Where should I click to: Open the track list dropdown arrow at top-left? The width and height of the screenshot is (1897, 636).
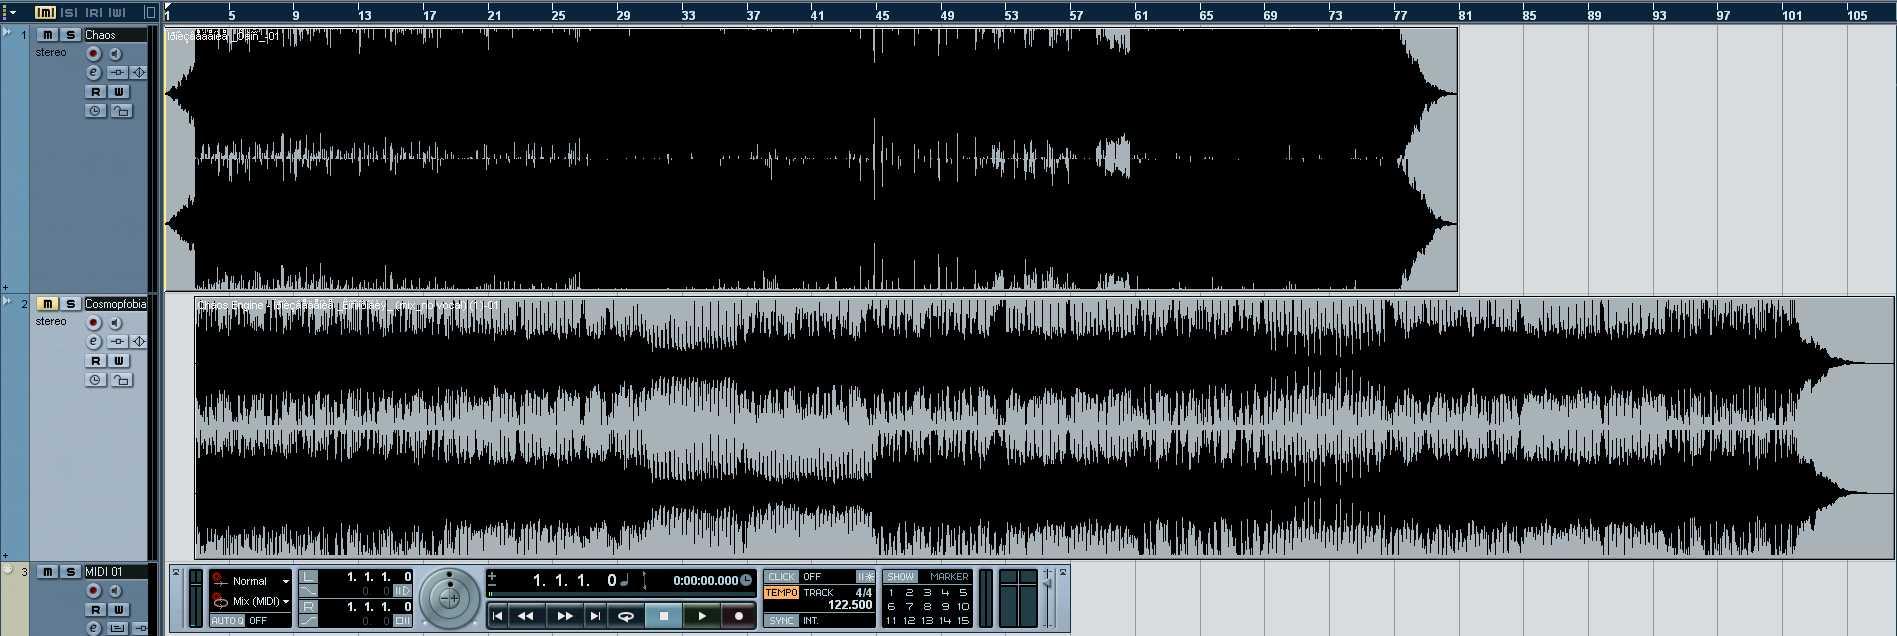[13, 12]
